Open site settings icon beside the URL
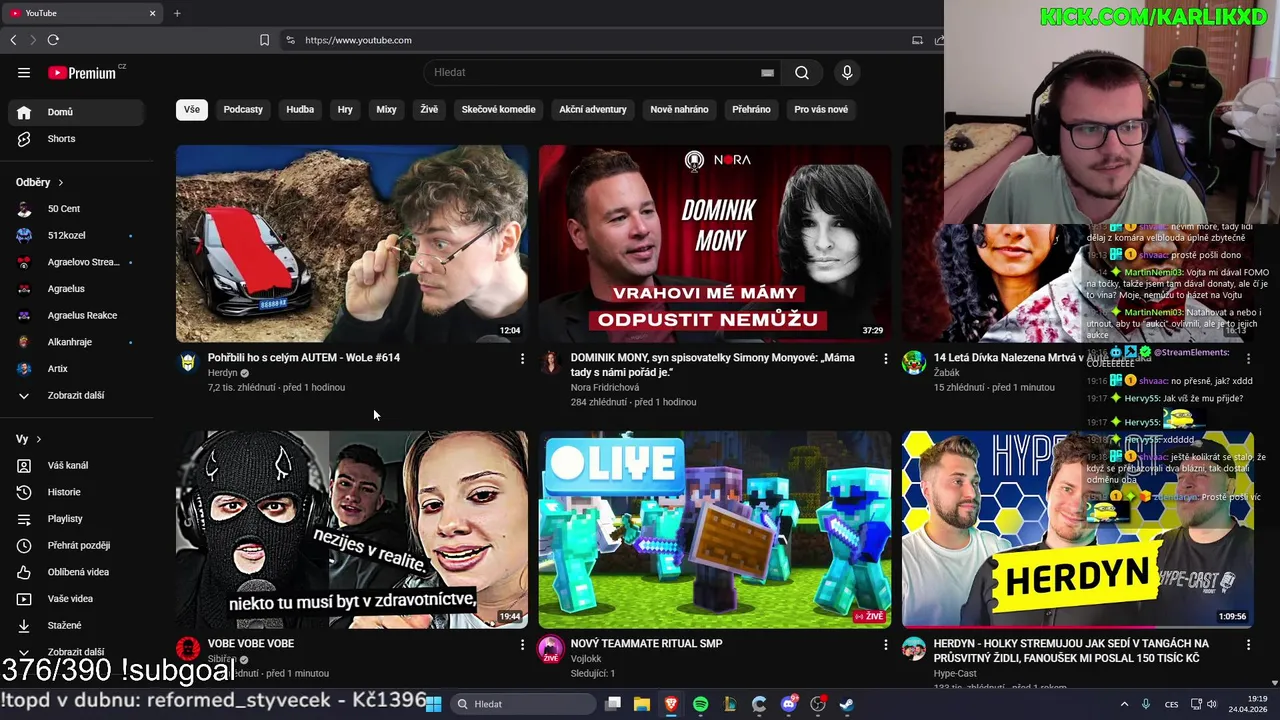 tap(290, 40)
